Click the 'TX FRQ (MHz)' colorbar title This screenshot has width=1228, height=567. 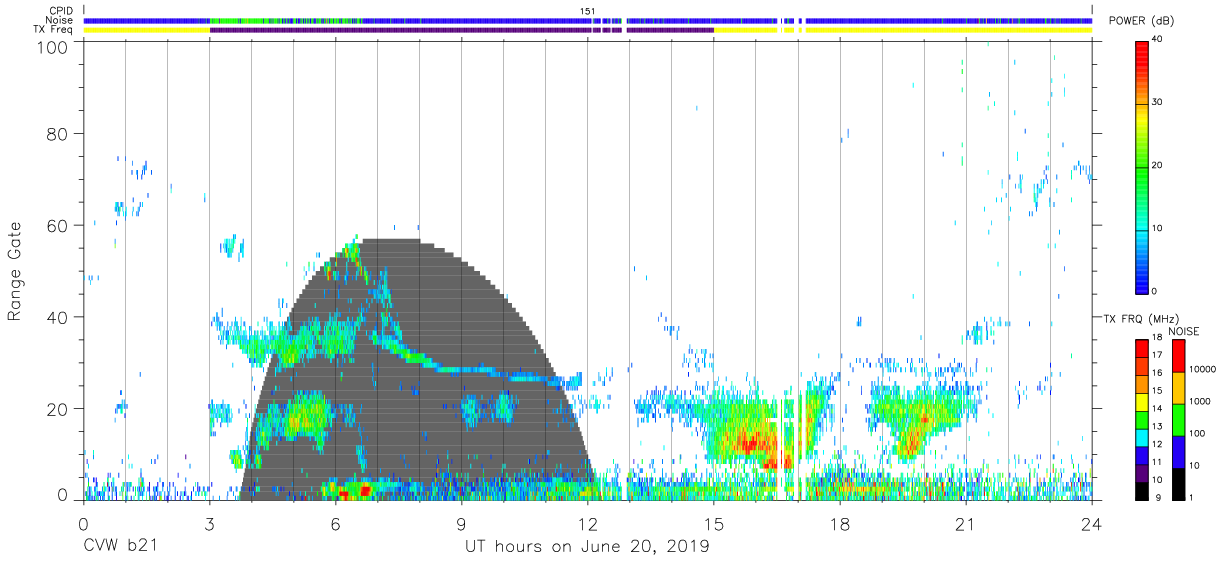pyautogui.click(x=1141, y=319)
